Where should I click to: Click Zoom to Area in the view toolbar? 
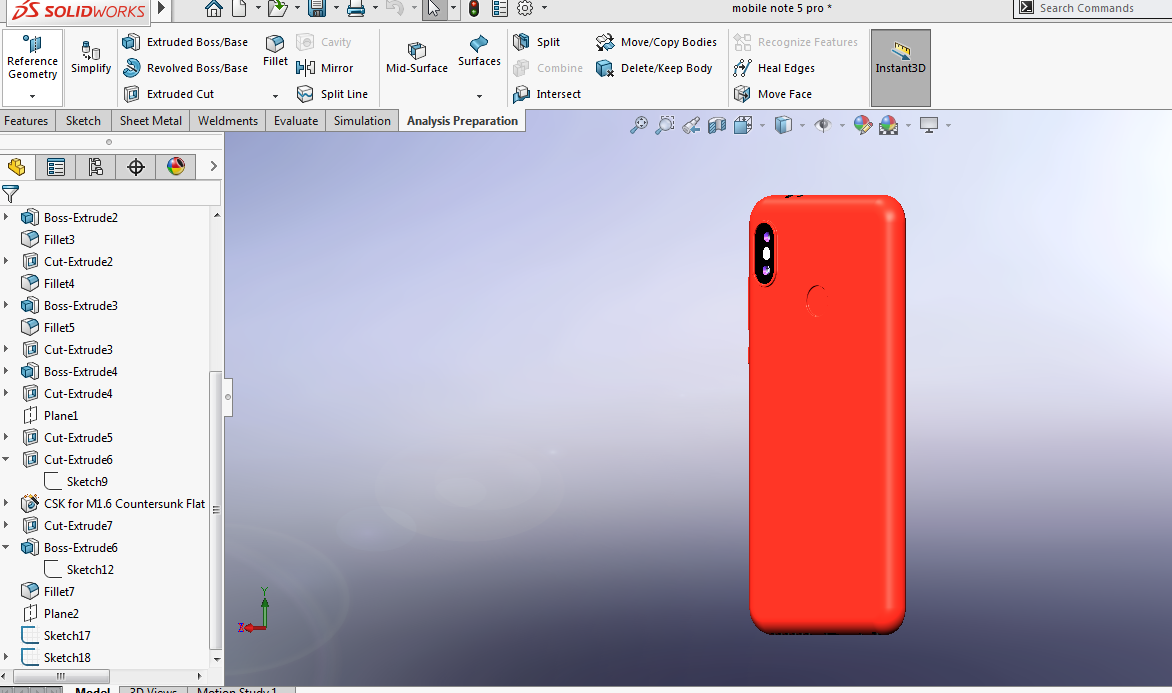click(x=664, y=126)
